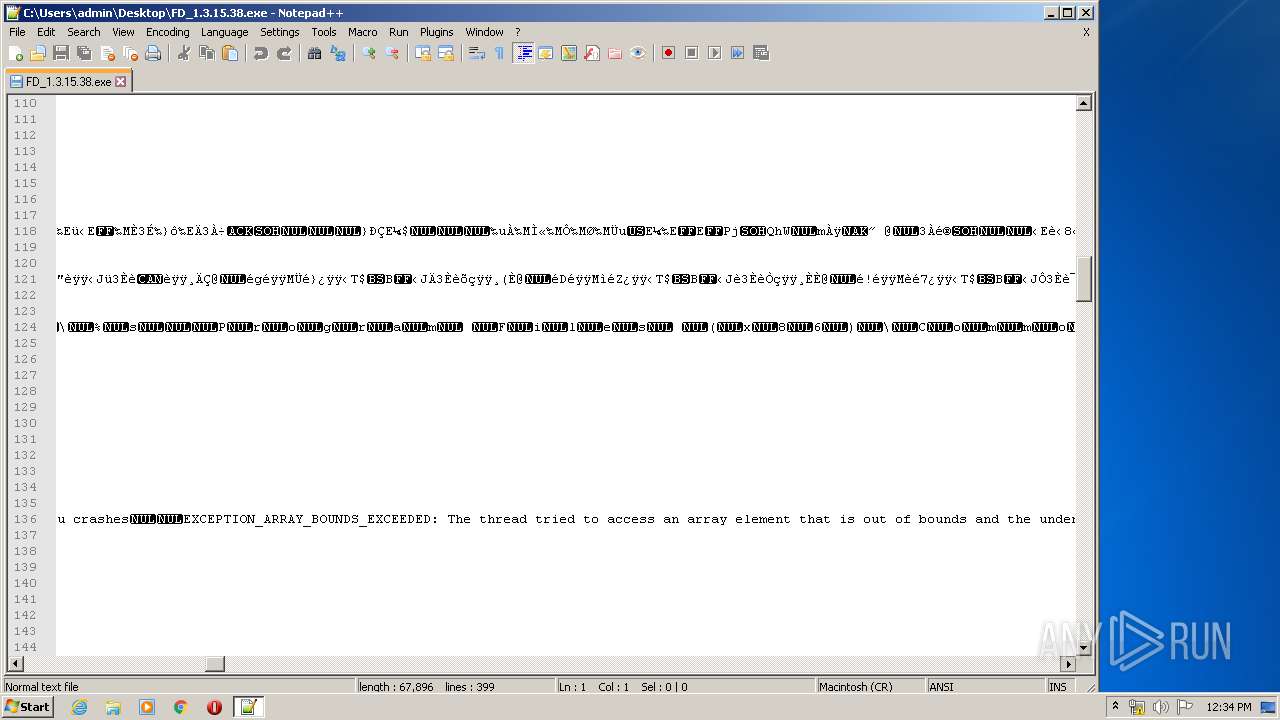Click the Save All toolbar icon
Viewport: 1280px width, 720px height.
click(84, 53)
